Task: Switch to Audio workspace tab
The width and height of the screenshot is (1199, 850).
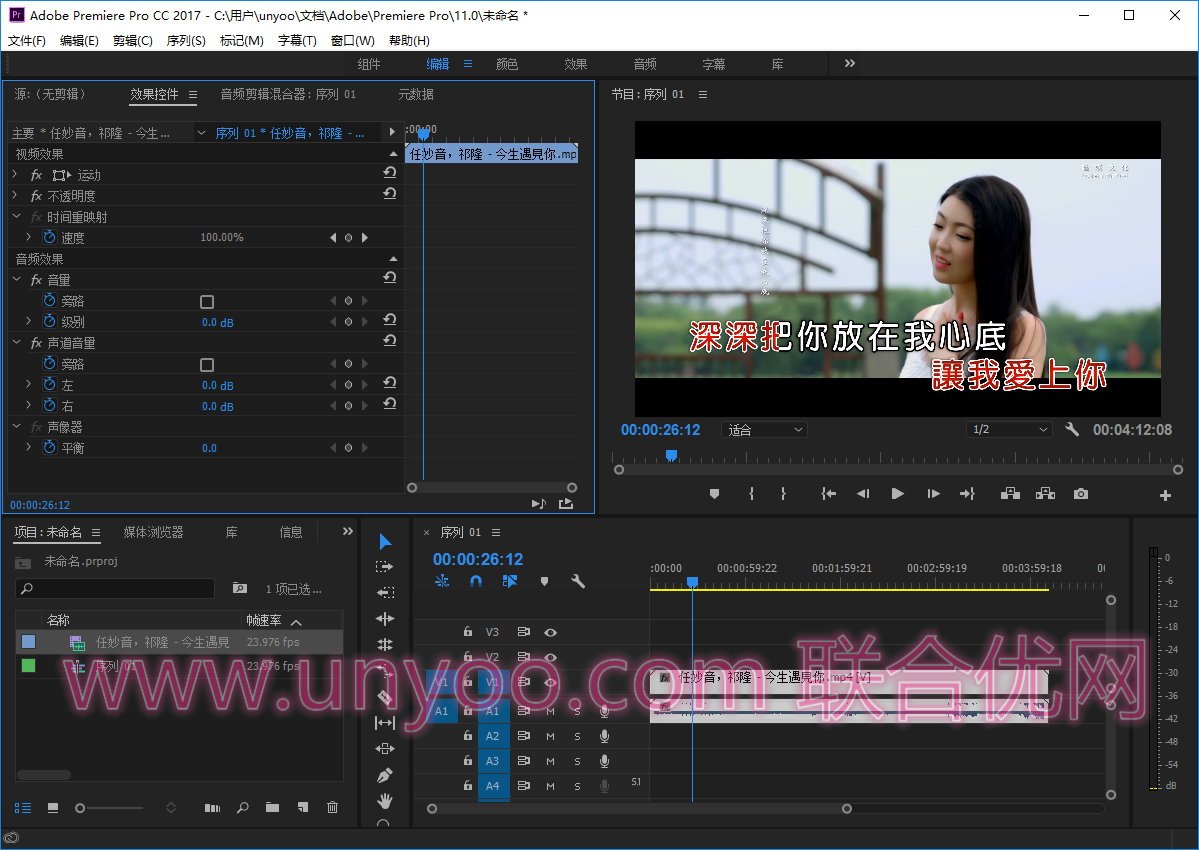Action: click(x=645, y=64)
